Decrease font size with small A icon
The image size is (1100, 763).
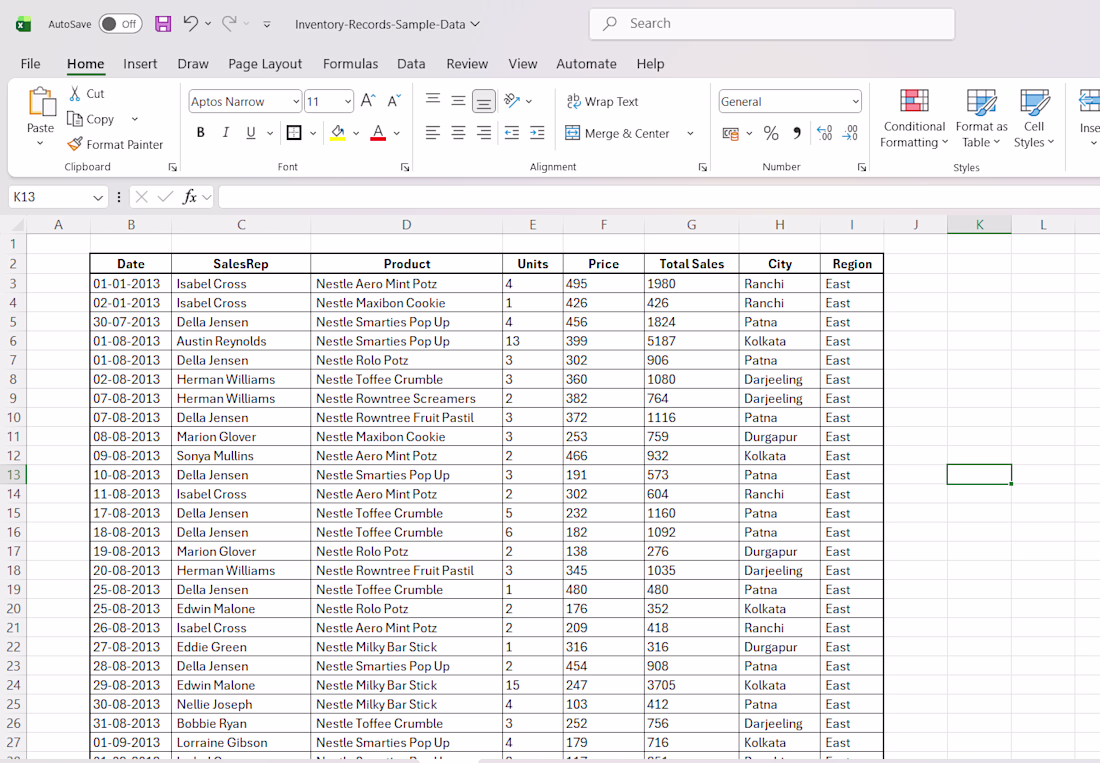[394, 101]
